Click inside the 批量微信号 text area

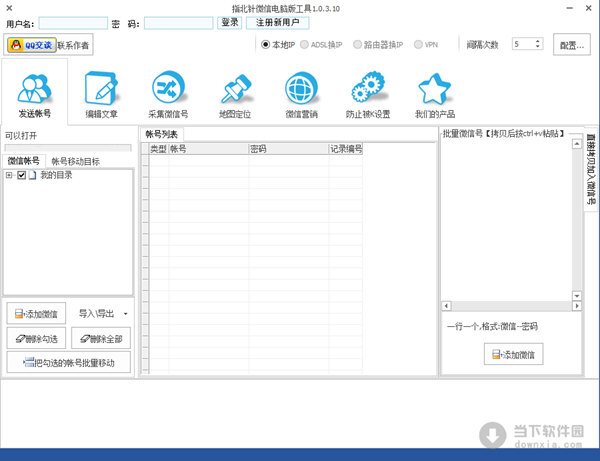[x=506, y=220]
